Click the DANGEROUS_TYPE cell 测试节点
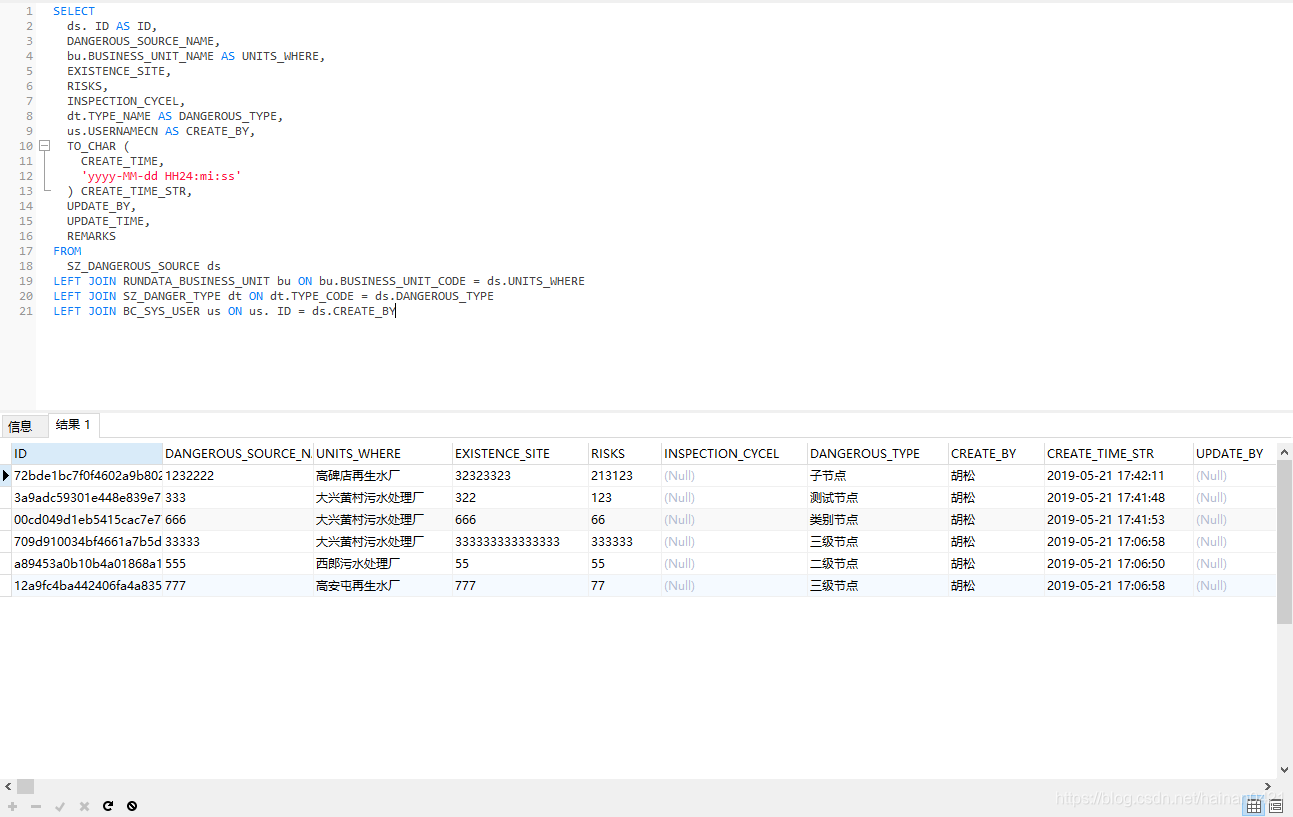Viewport: 1293px width, 817px height. coord(878,497)
